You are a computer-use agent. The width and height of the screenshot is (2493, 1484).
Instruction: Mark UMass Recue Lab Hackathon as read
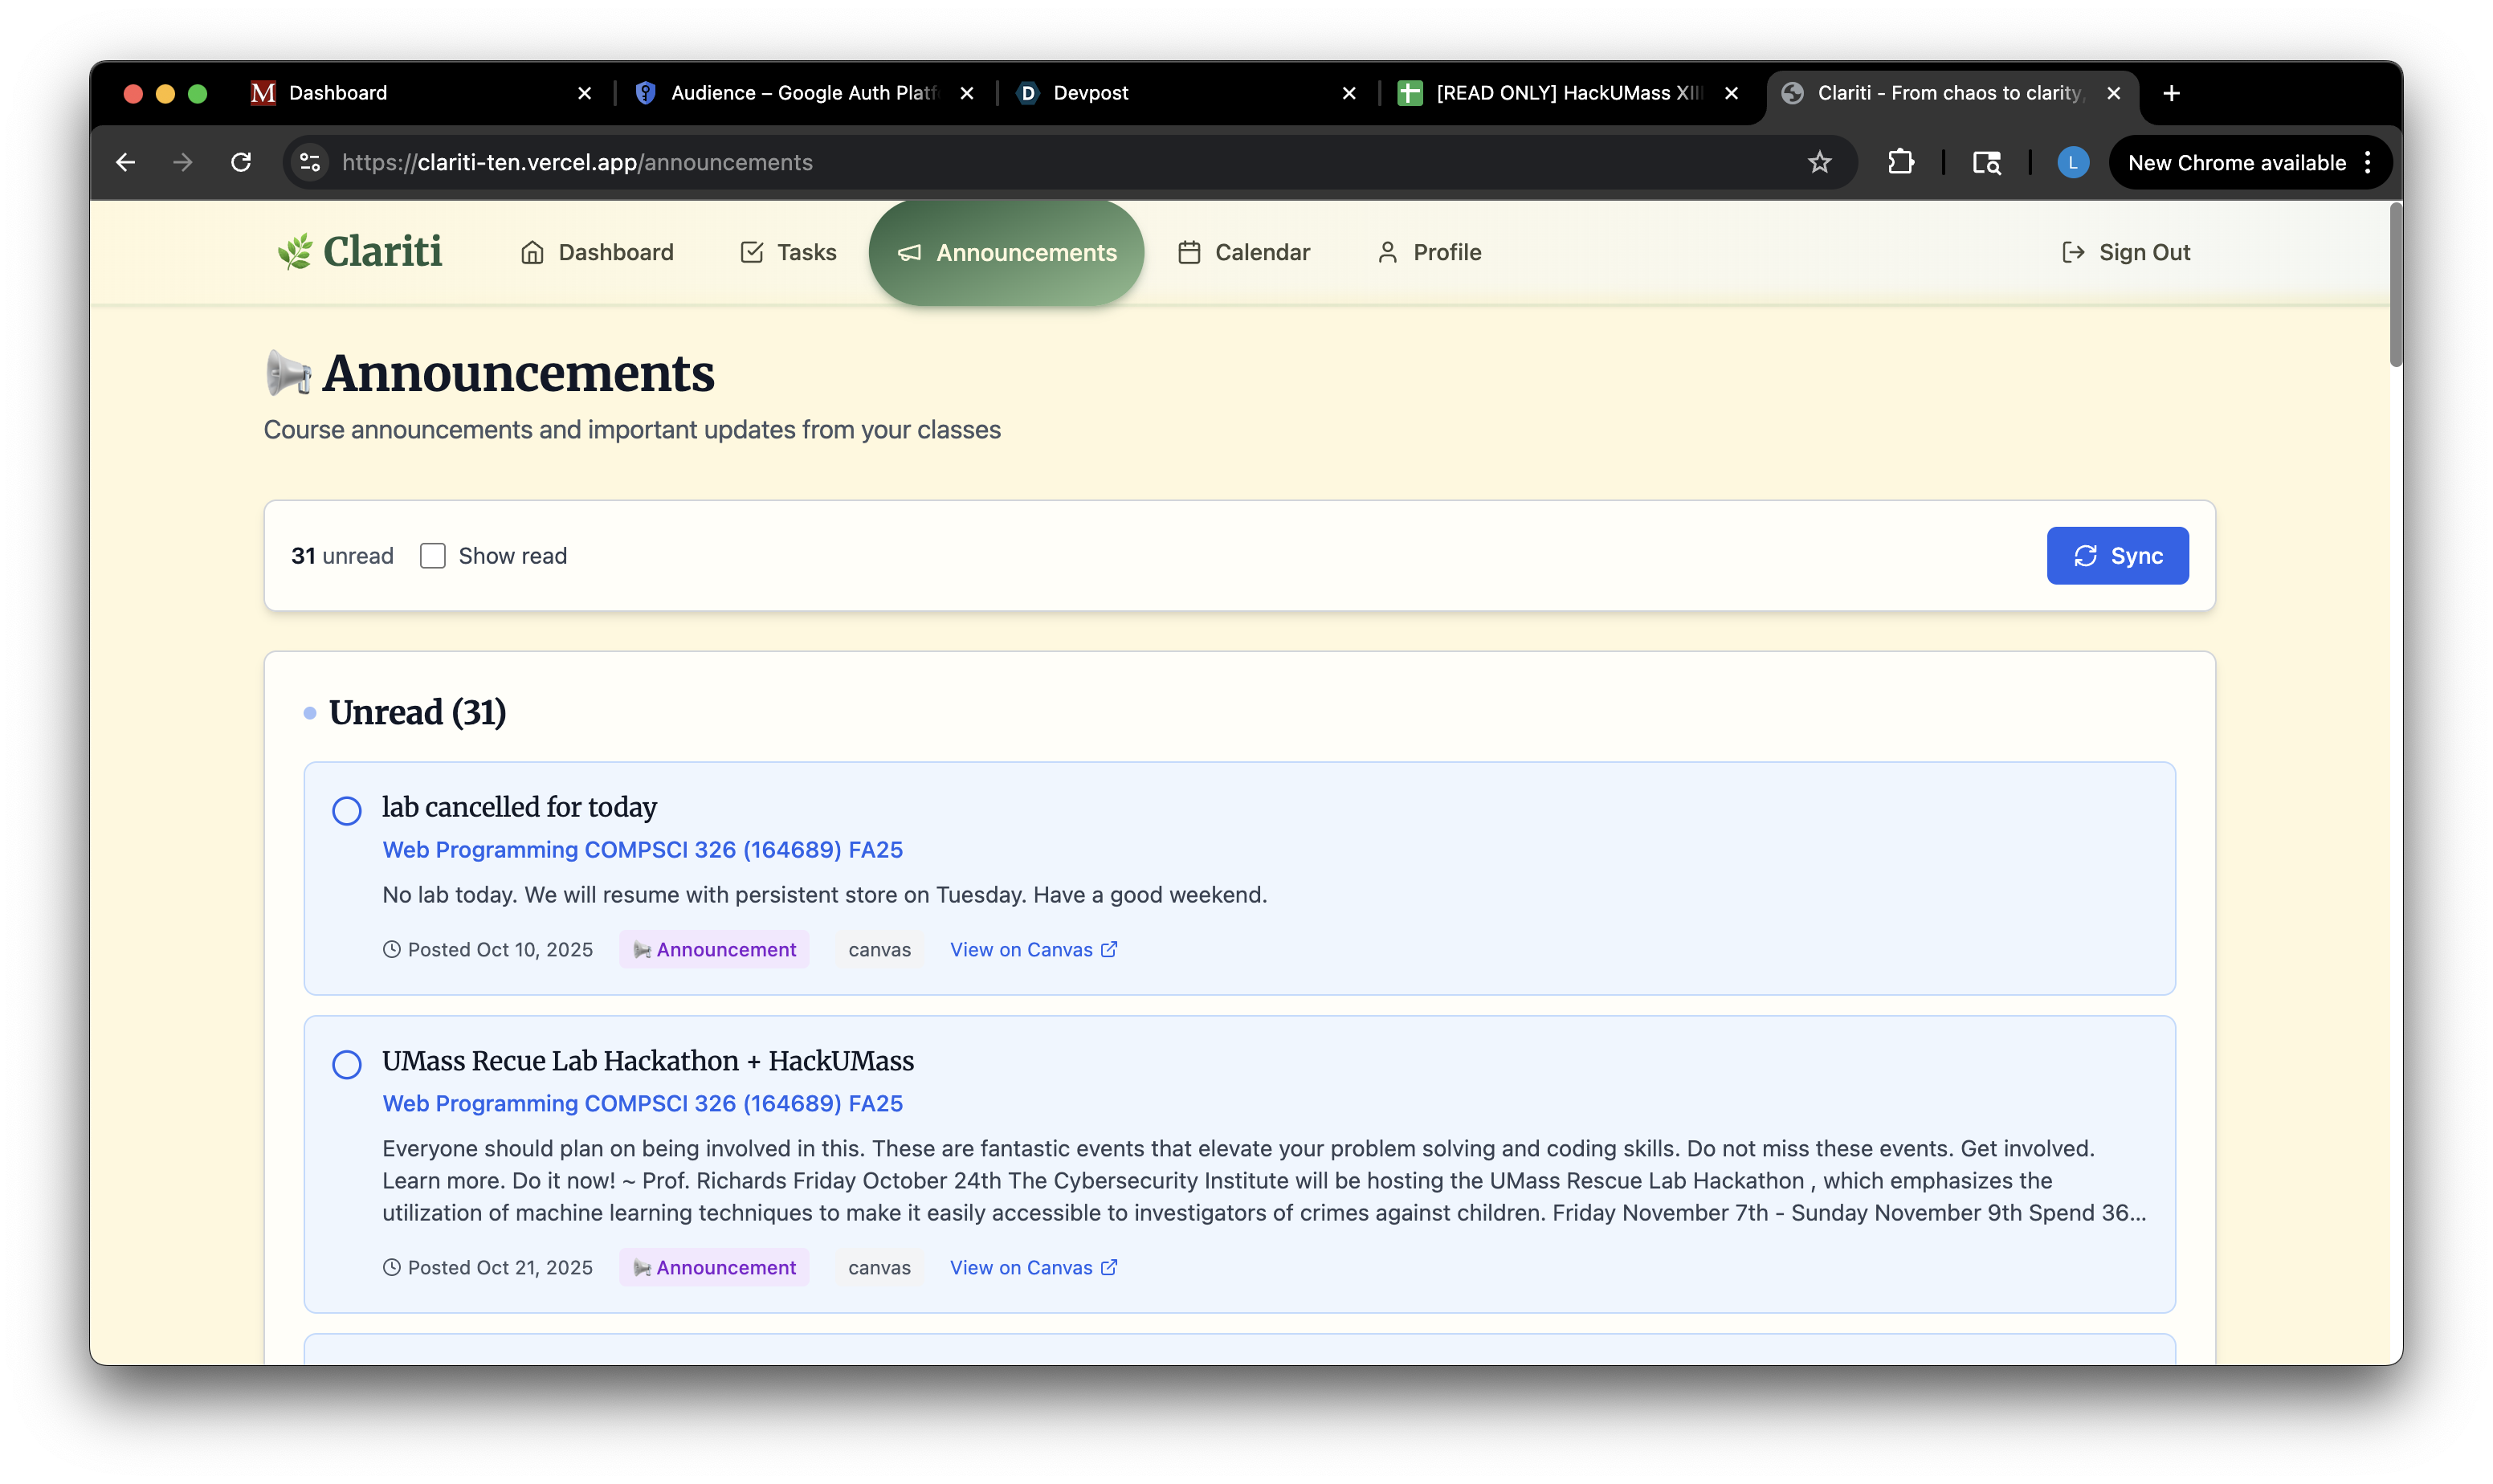(347, 1064)
